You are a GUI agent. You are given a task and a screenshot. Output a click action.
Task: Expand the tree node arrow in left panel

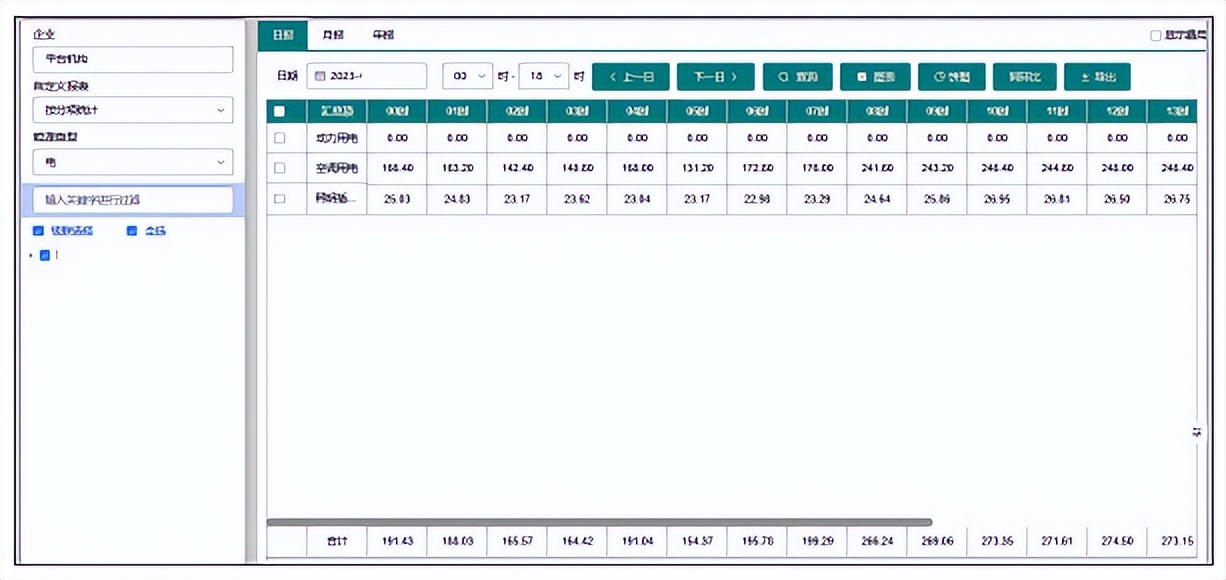coord(31,255)
